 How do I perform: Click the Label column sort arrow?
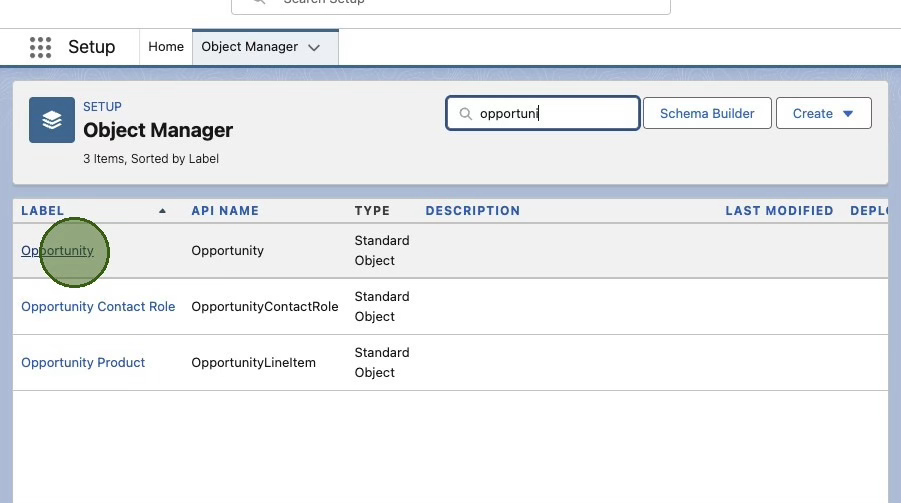click(x=162, y=211)
